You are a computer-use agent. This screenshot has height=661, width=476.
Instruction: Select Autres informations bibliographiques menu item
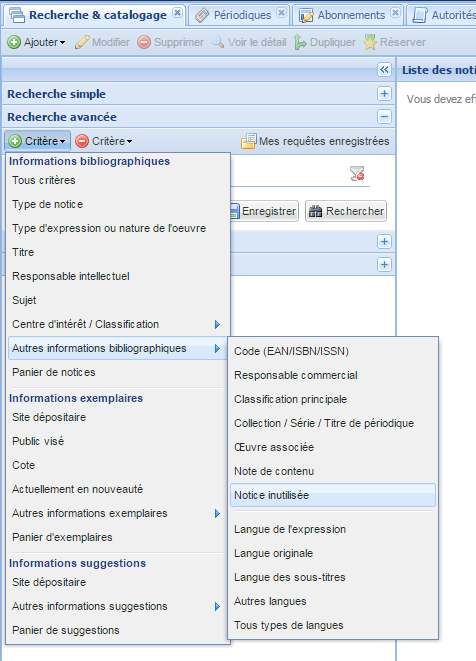tap(117, 348)
